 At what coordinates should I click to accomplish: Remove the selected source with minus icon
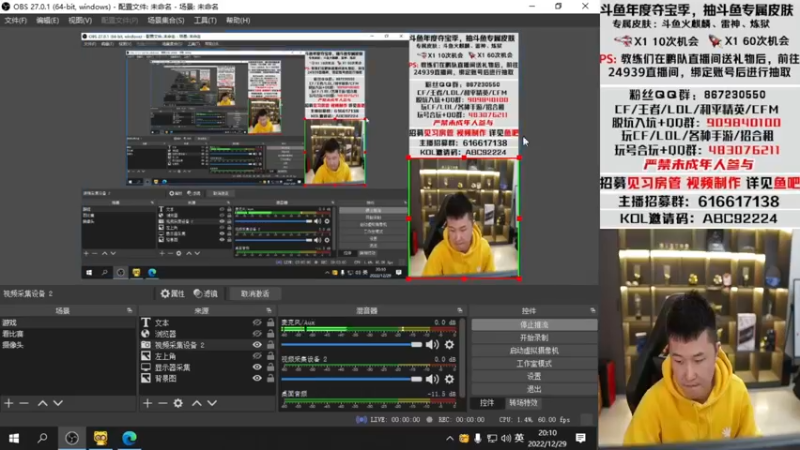click(x=162, y=403)
